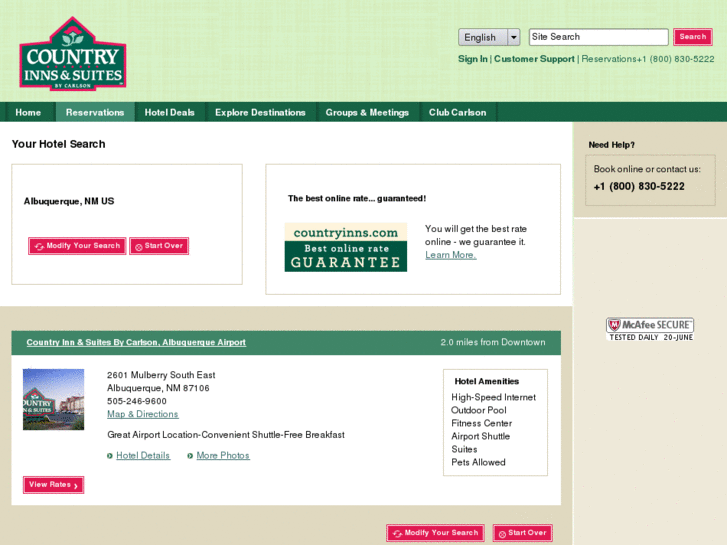Image resolution: width=727 pixels, height=545 pixels.
Task: Click the Pets Allowed amenity text
Action: [x=478, y=462]
